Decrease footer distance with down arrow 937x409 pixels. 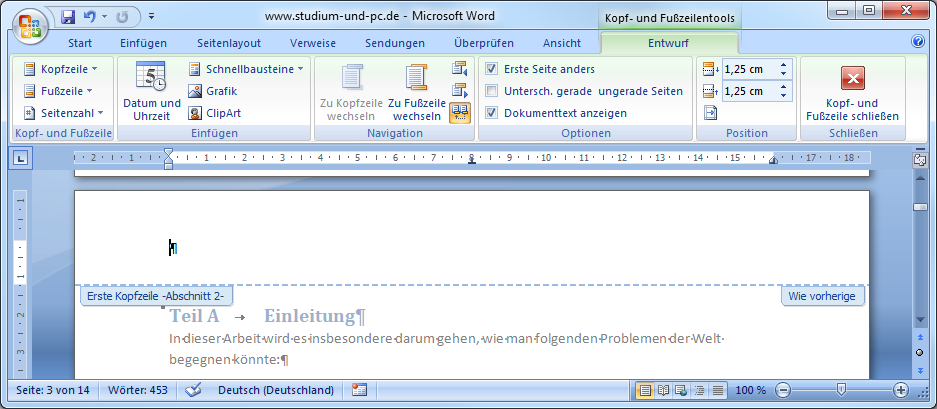pos(783,96)
